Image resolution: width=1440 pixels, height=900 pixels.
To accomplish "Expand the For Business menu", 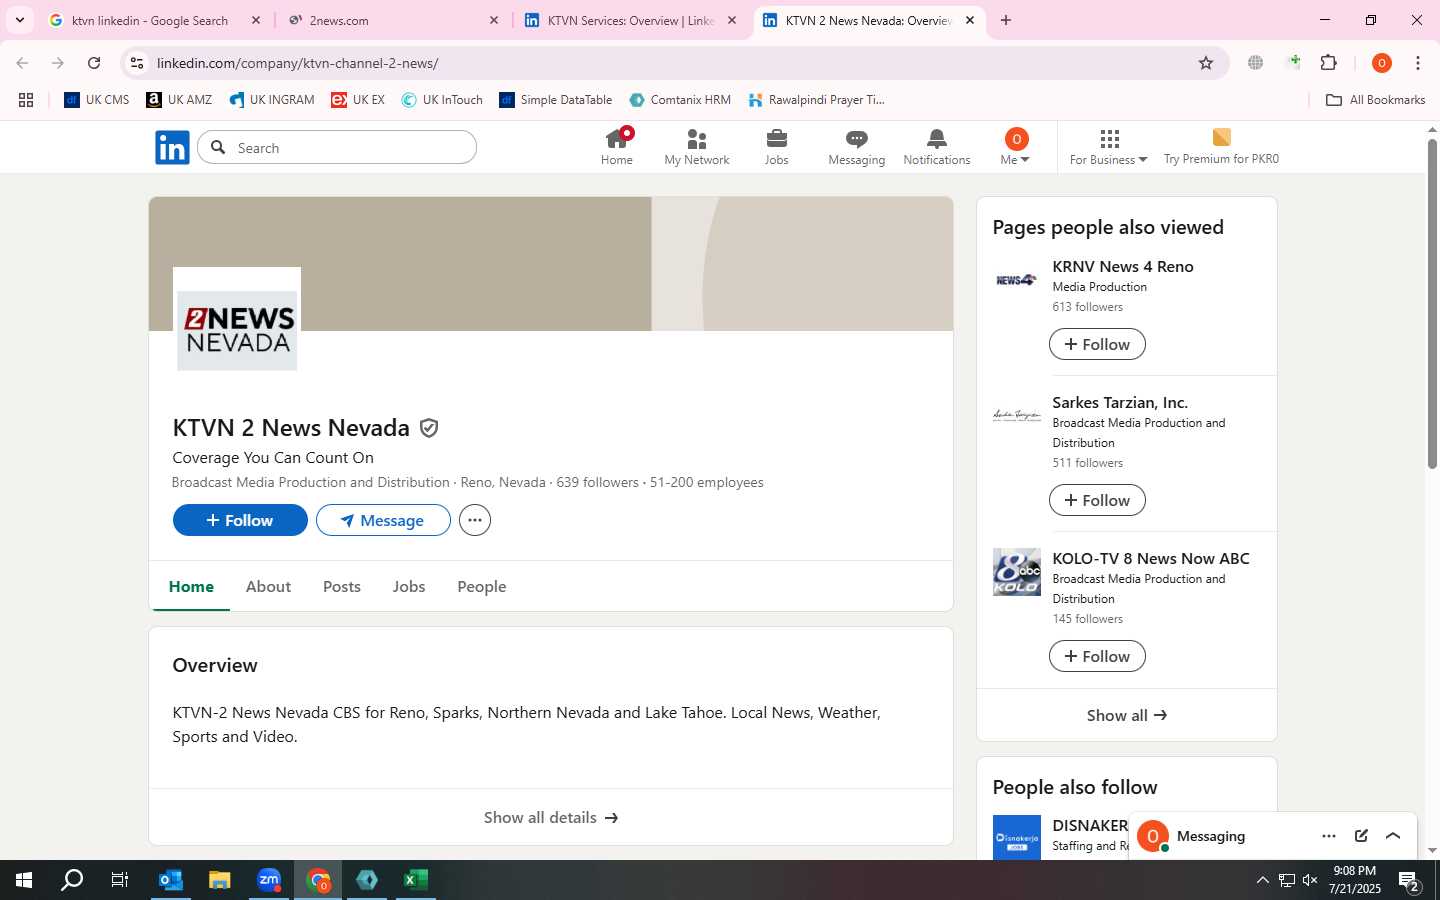I will 1109,147.
